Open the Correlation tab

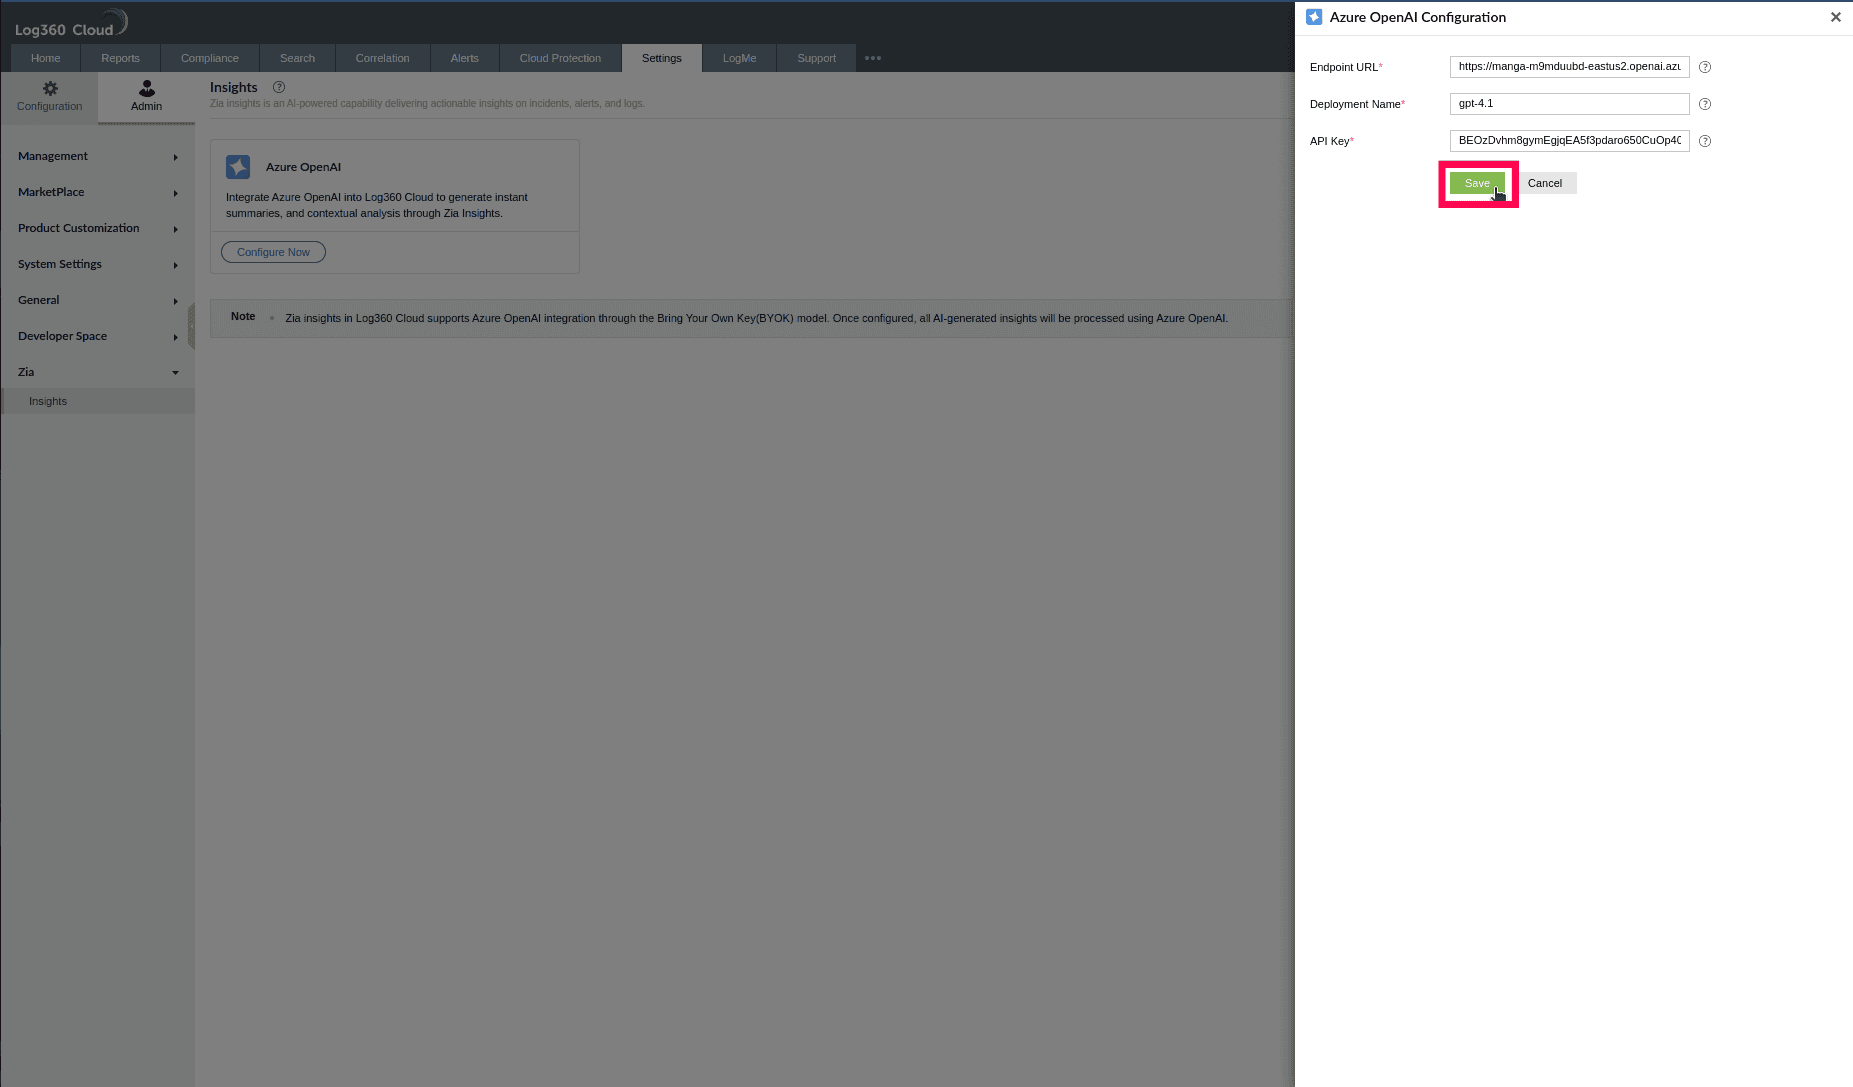pyautogui.click(x=382, y=58)
